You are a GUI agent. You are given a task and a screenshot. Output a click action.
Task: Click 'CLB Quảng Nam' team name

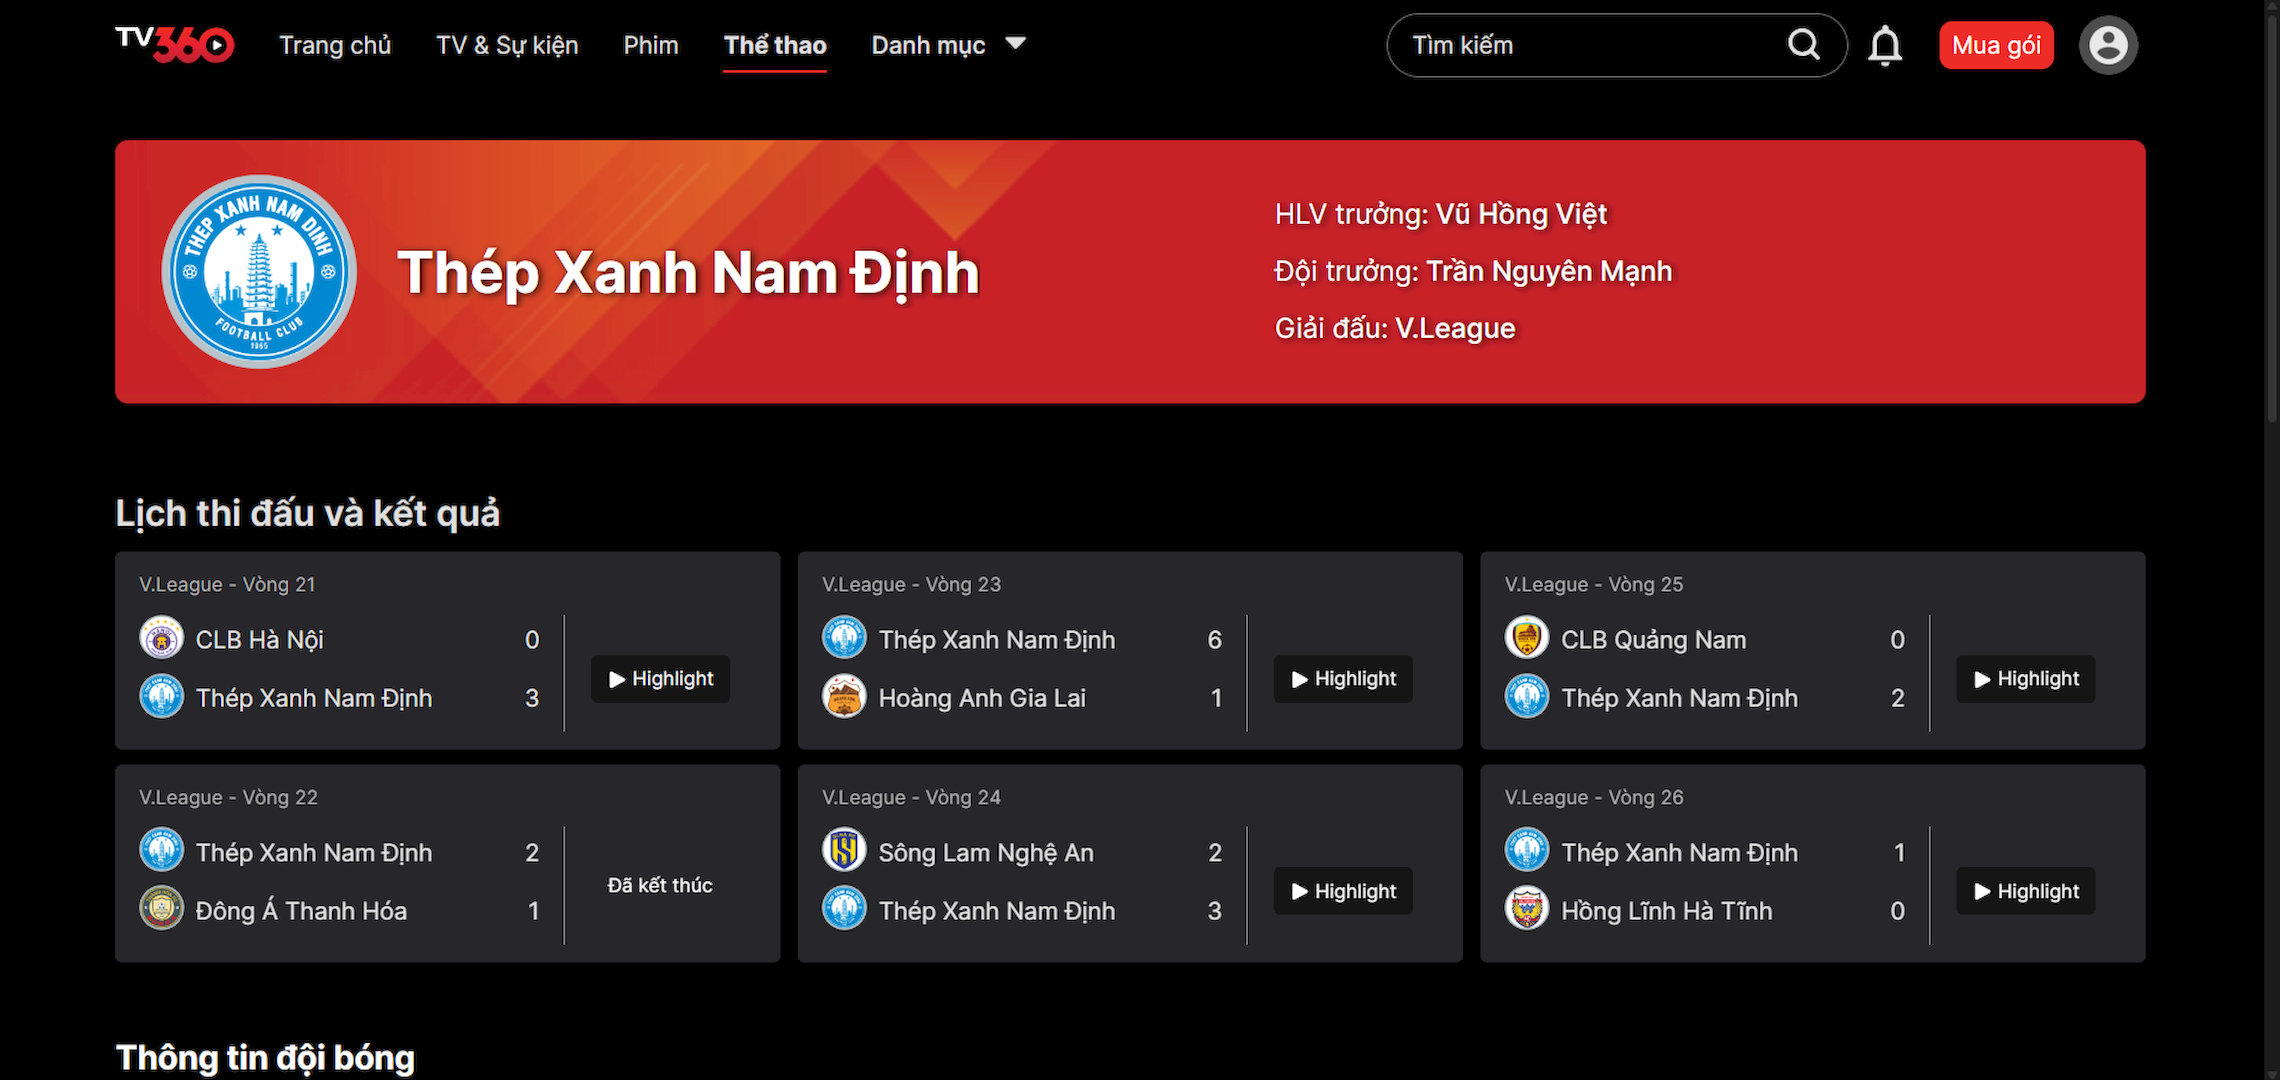click(1654, 640)
